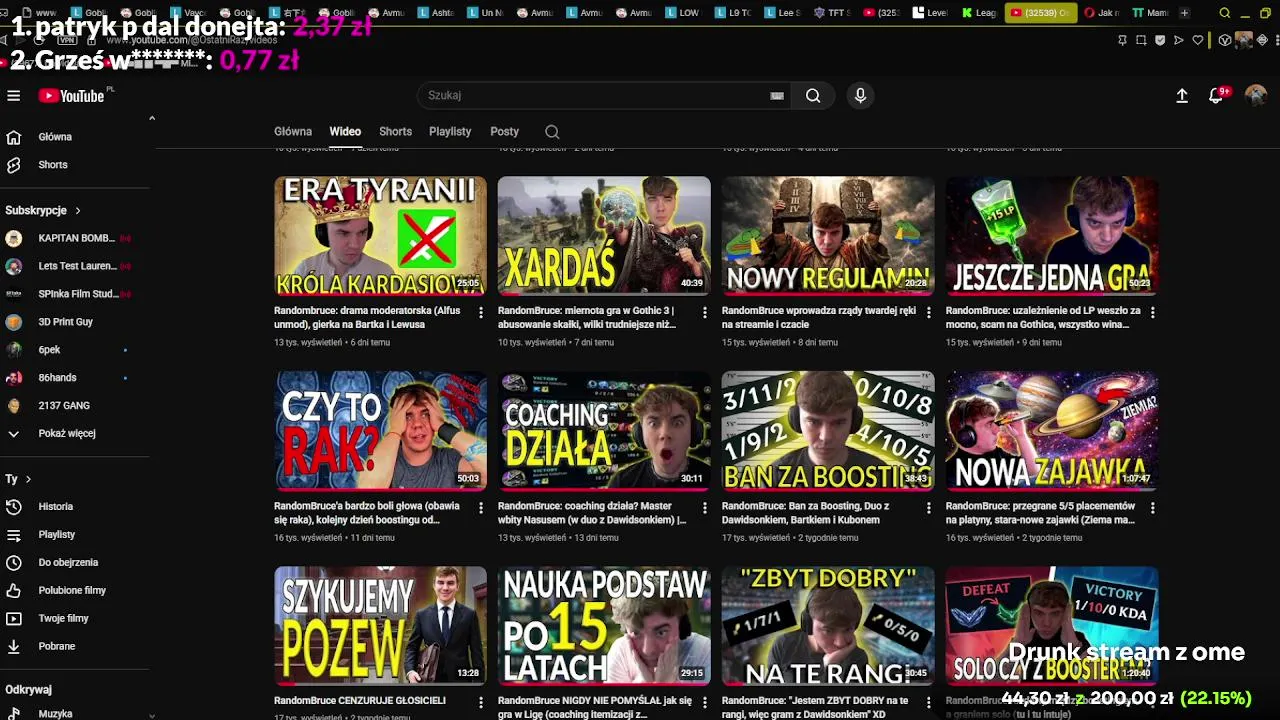
Task: Expand the Ty section chevron
Action: pyautogui.click(x=27, y=479)
